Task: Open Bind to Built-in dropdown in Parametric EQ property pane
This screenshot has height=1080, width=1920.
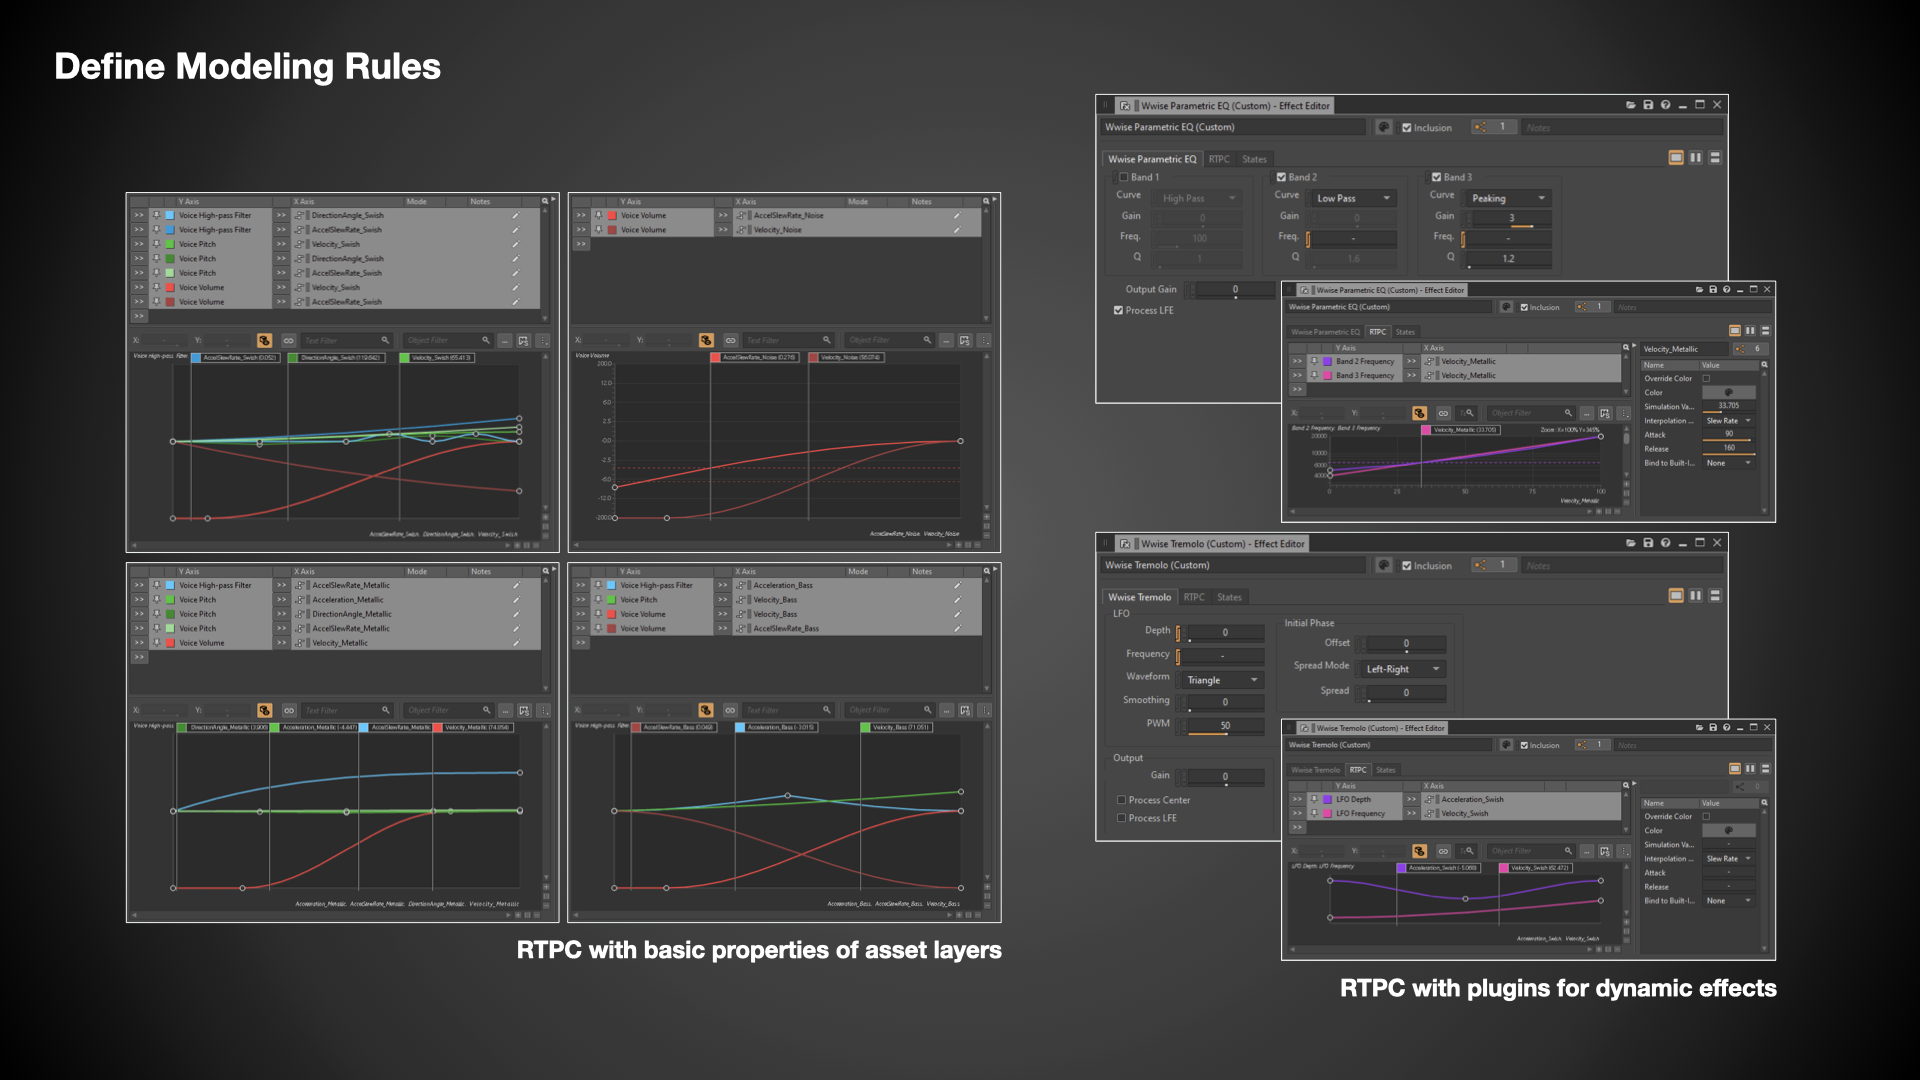Action: click(x=1729, y=463)
